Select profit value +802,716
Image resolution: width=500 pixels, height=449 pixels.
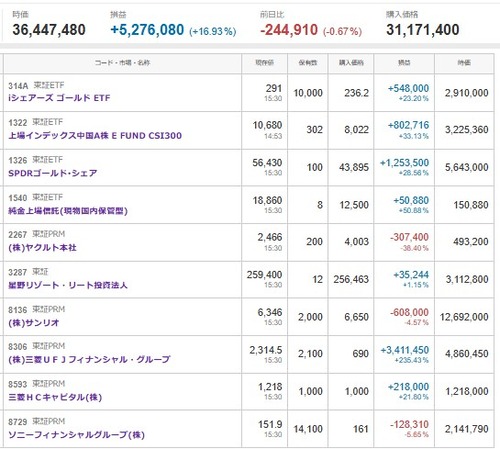click(408, 125)
